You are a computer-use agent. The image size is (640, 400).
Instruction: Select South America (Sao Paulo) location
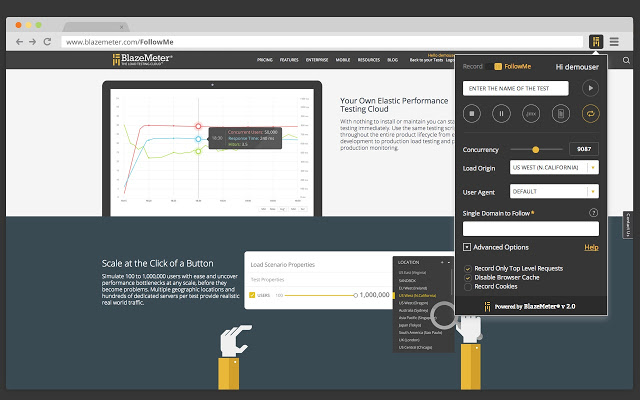pos(420,333)
